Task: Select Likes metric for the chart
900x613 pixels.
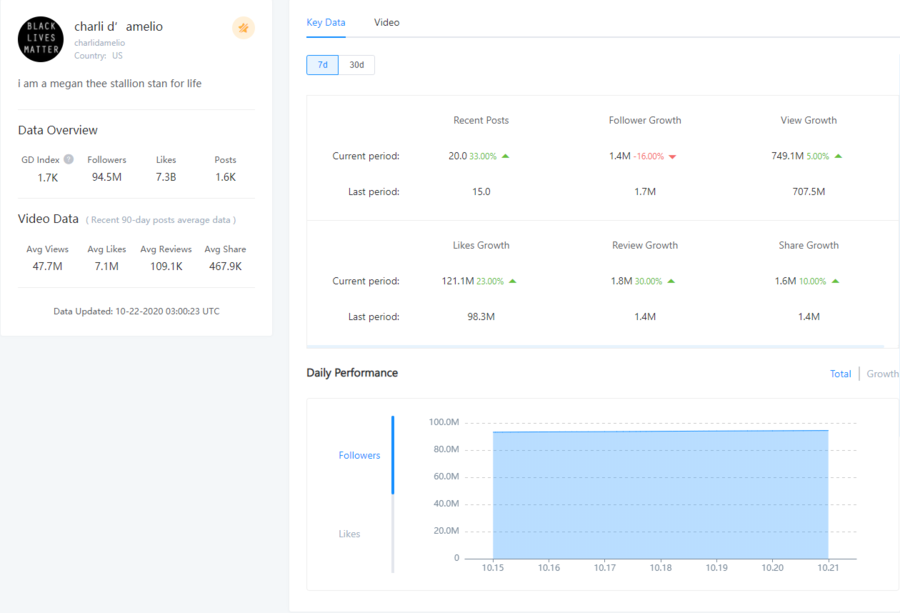Action: click(349, 534)
